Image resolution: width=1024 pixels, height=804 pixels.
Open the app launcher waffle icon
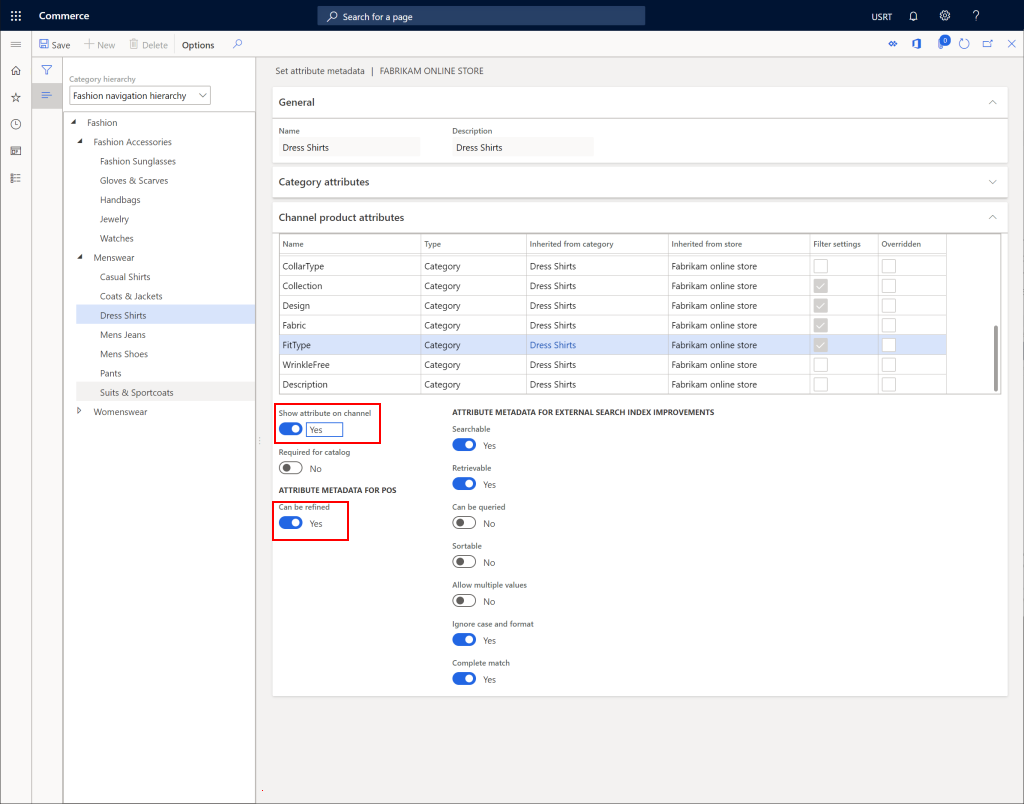click(x=15, y=16)
